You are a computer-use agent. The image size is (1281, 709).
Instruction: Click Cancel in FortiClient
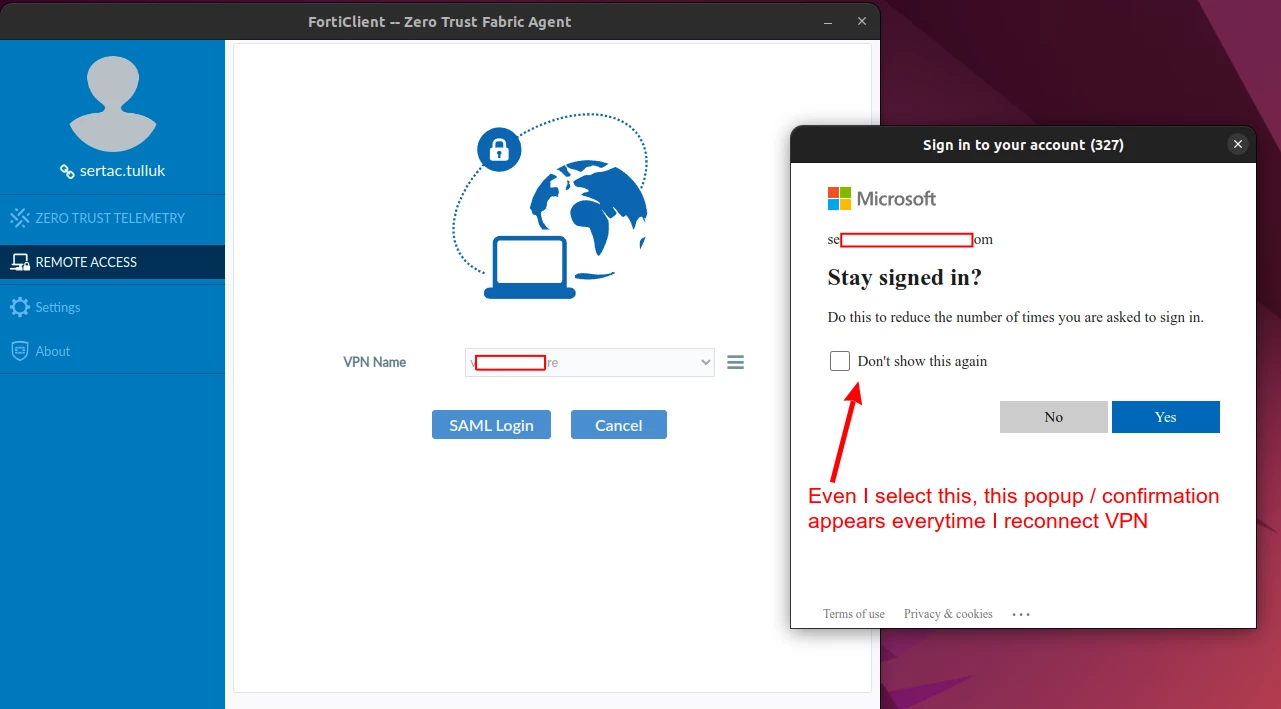tap(619, 425)
